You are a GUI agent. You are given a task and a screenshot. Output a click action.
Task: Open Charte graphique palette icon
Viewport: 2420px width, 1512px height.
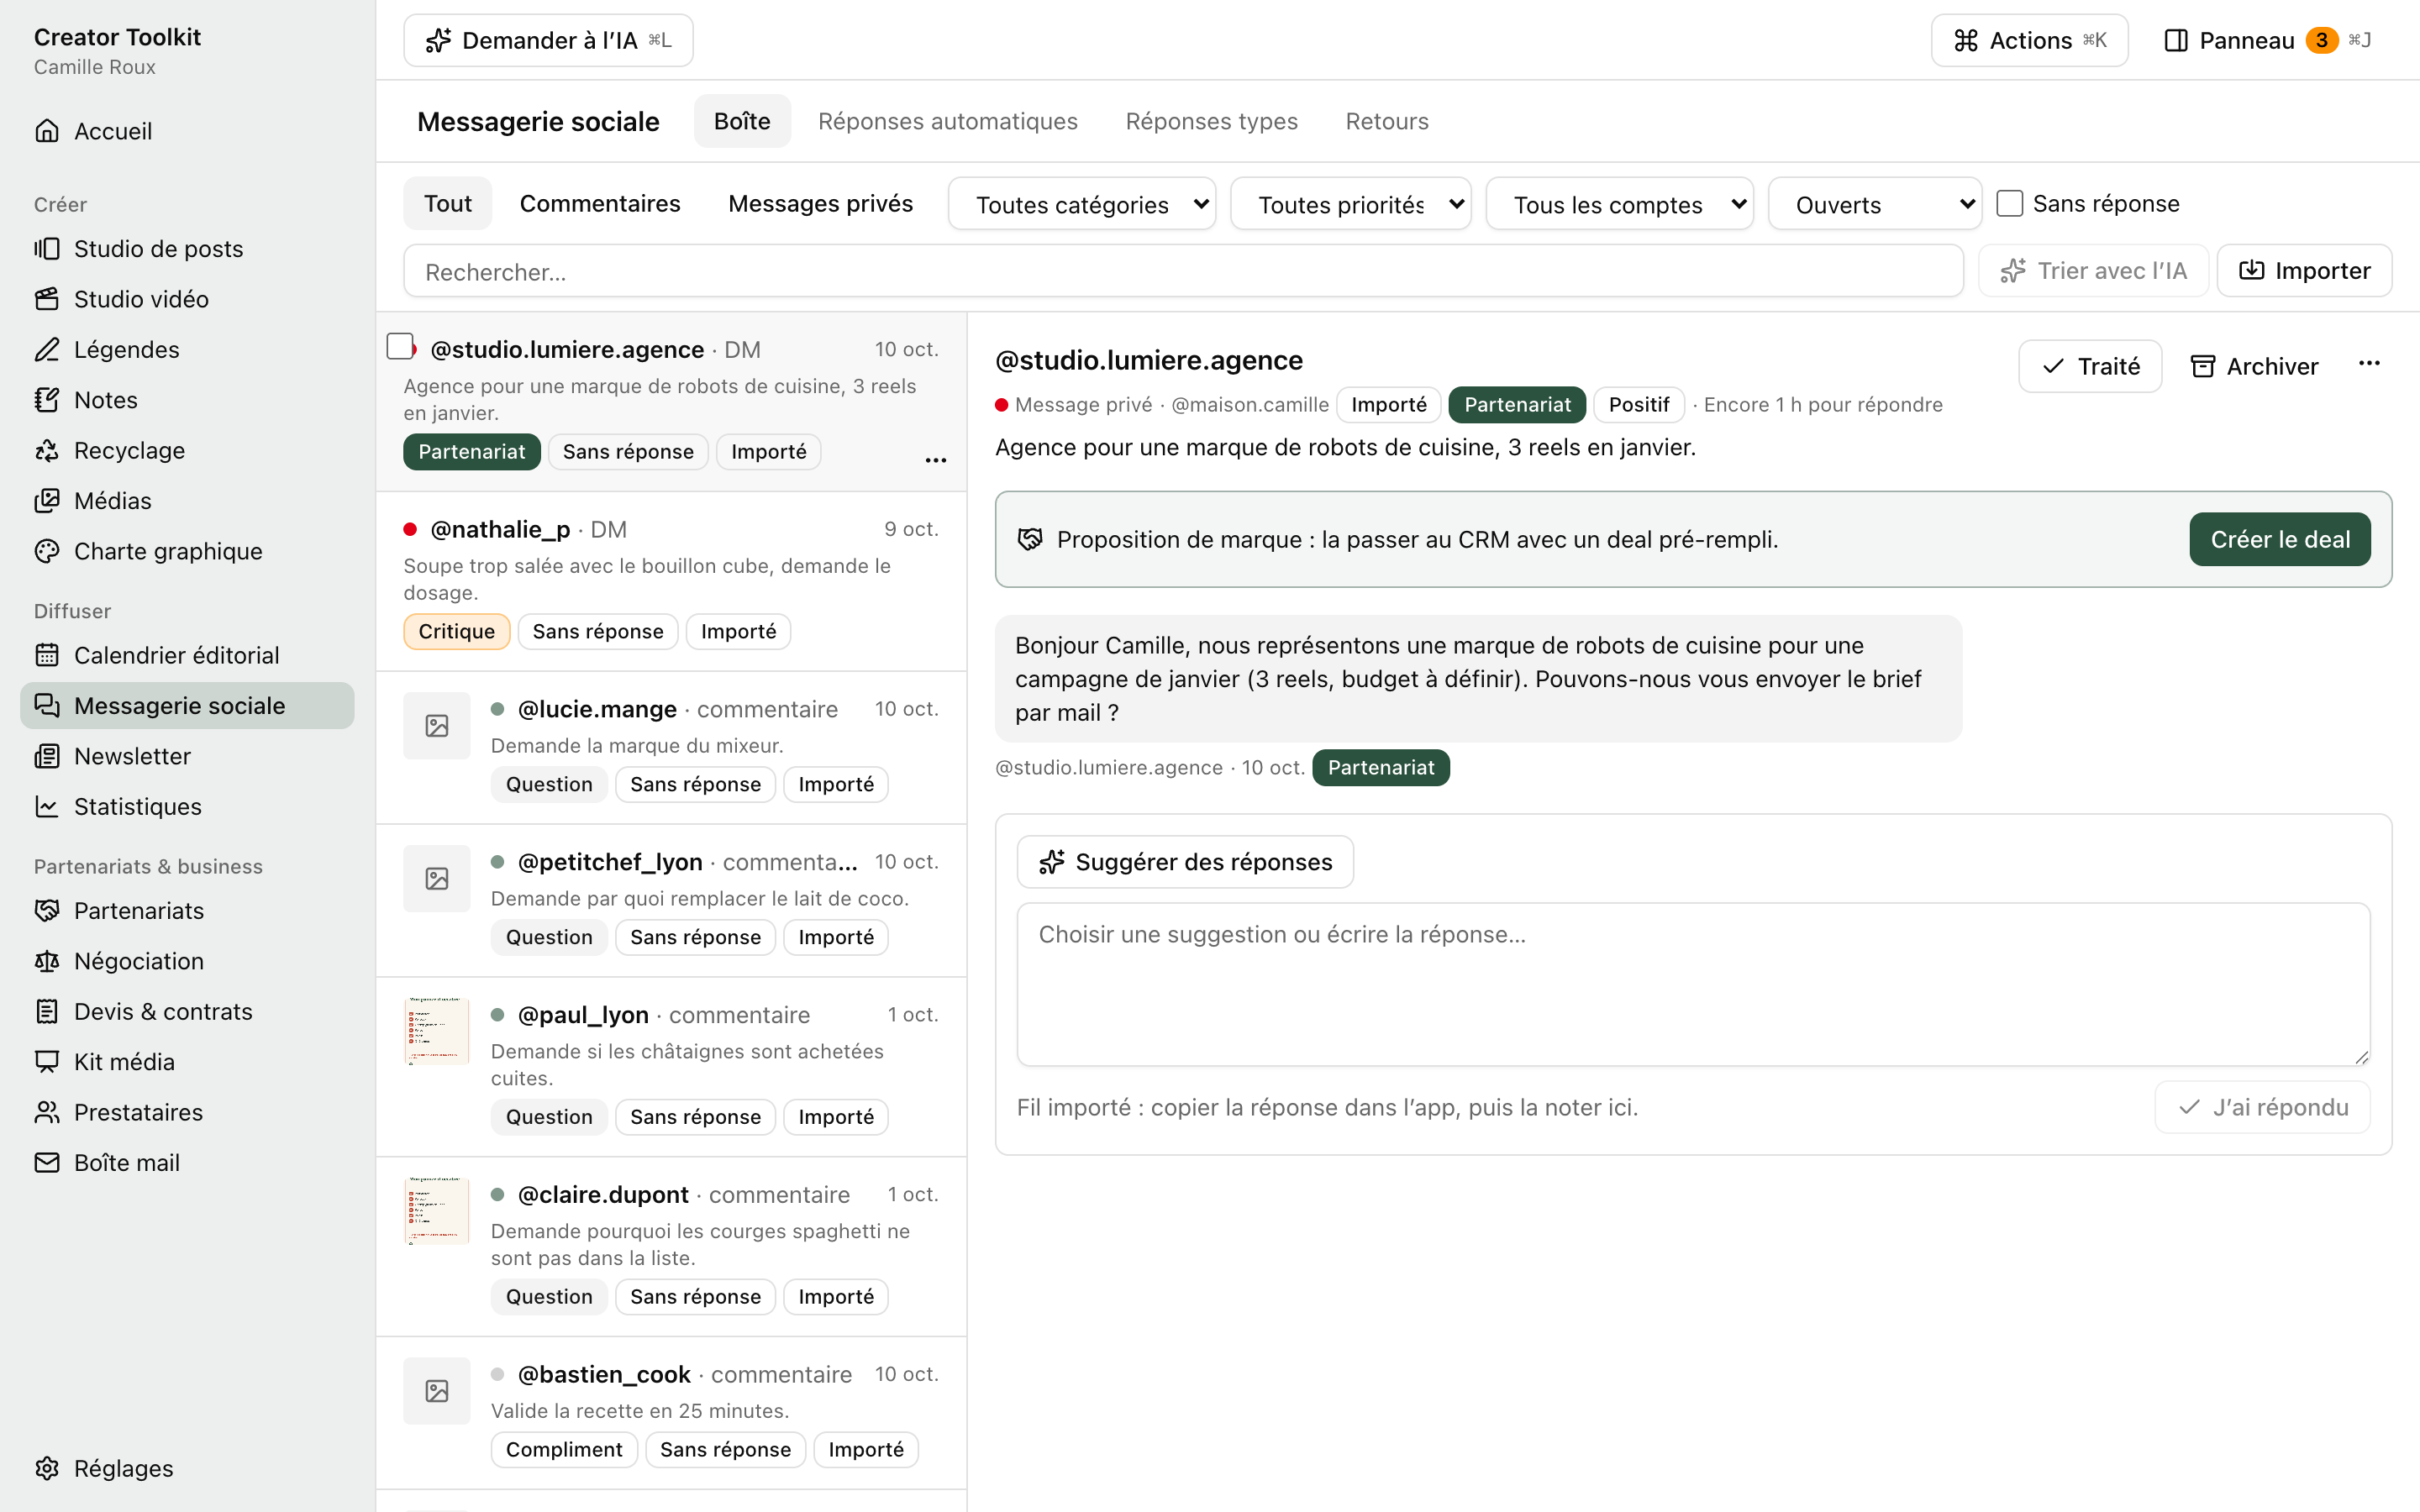pos(47,551)
